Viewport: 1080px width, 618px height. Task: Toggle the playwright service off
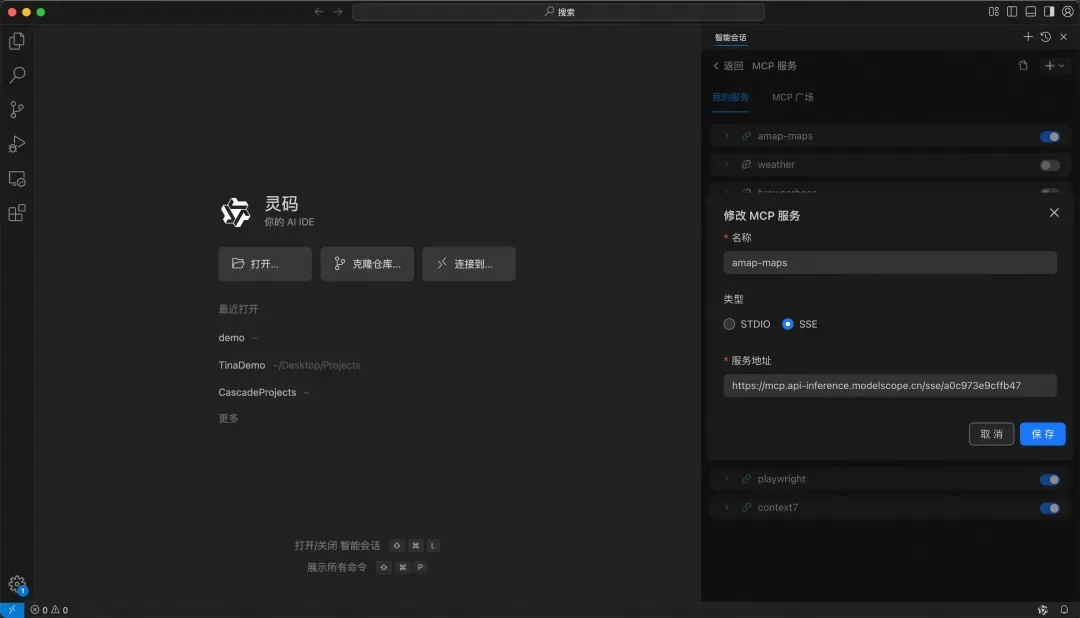tap(1050, 480)
